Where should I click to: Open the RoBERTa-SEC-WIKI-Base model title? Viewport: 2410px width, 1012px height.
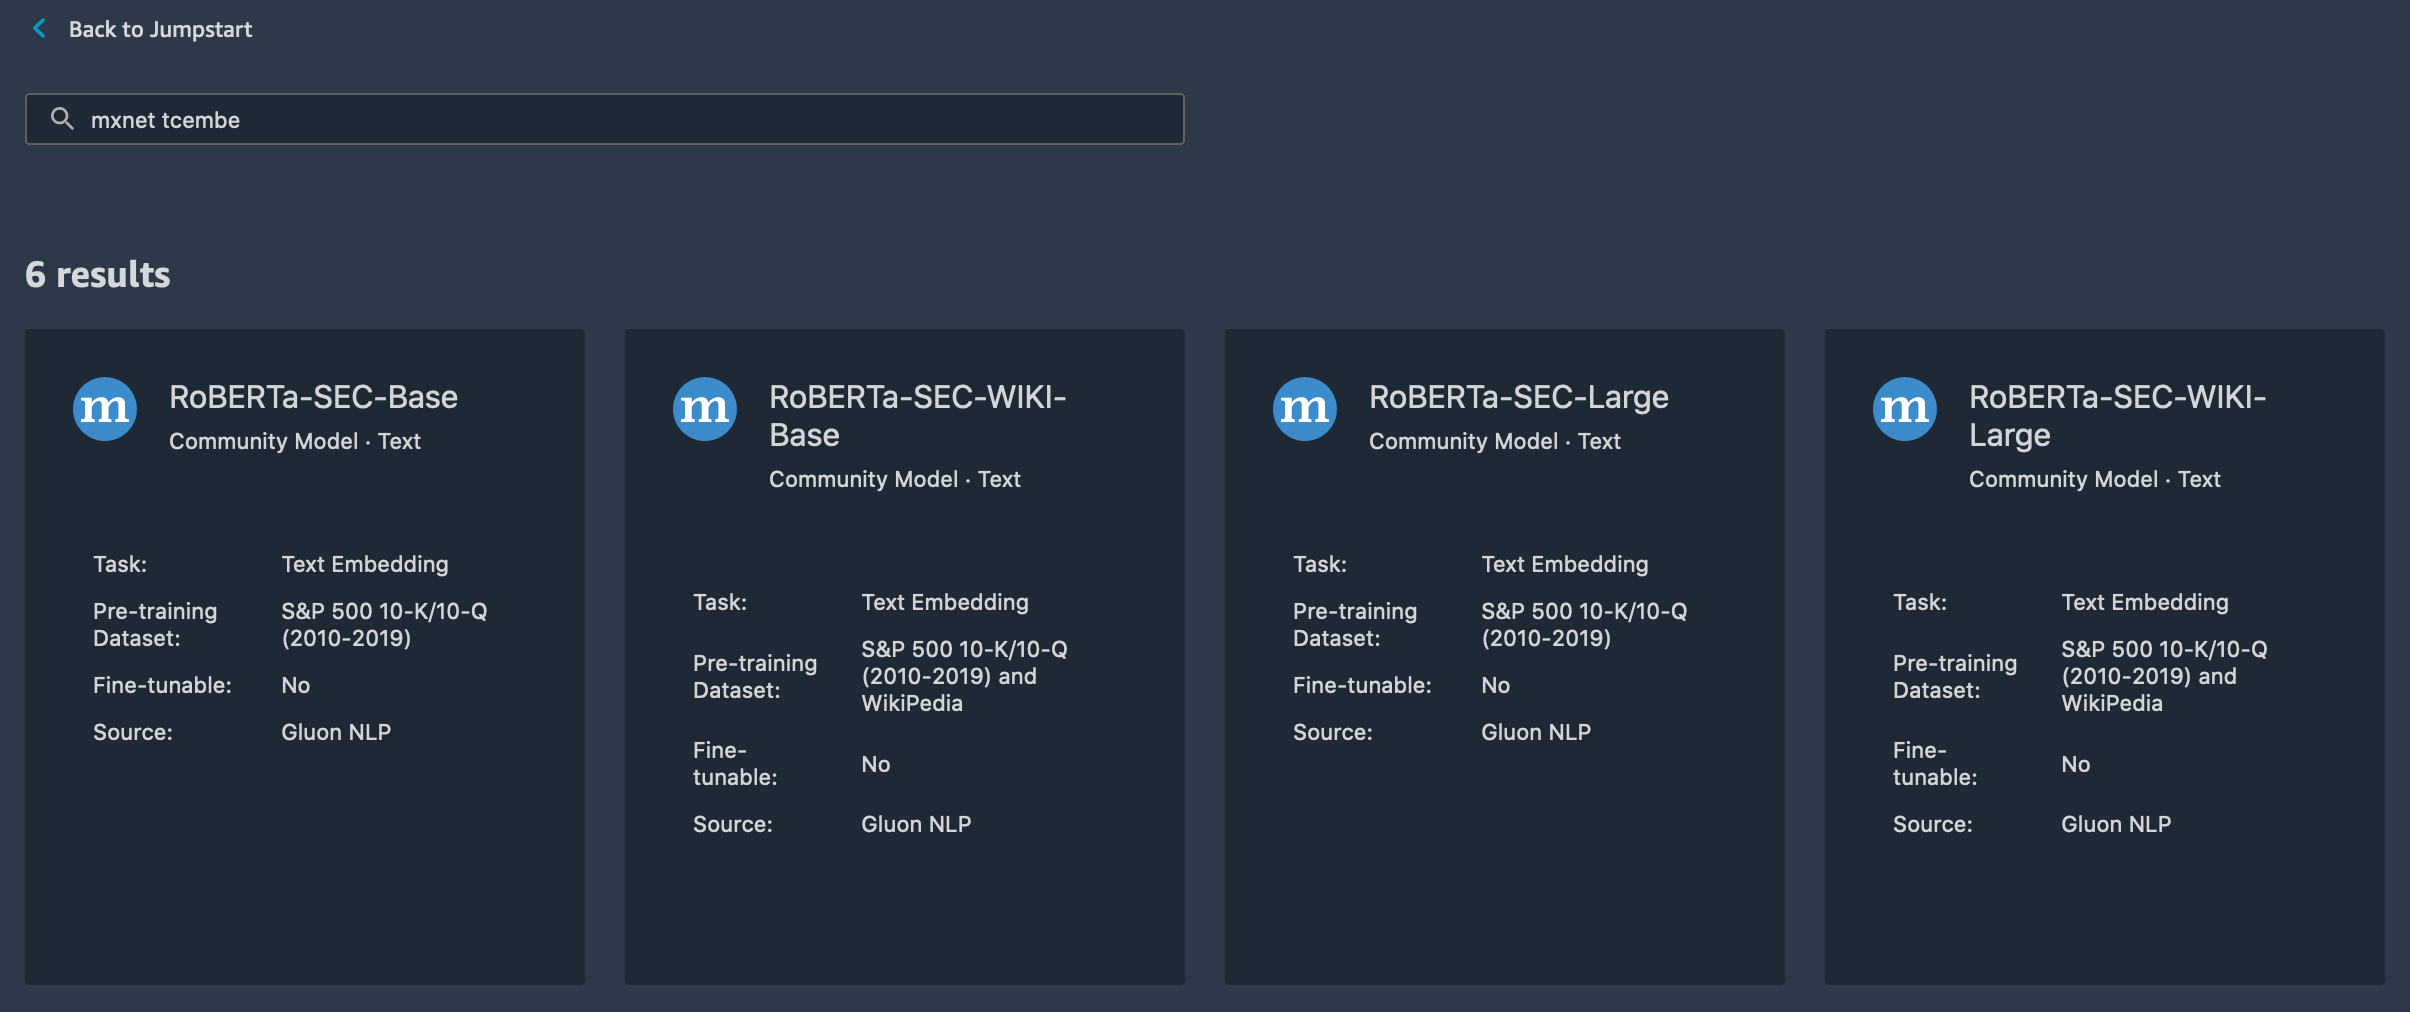pos(917,416)
